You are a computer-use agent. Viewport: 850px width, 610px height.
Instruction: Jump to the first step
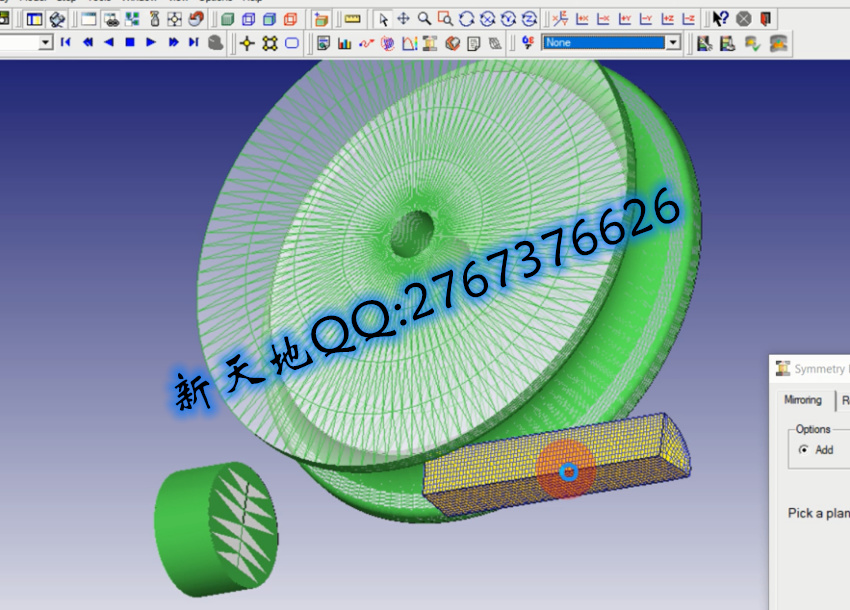66,43
